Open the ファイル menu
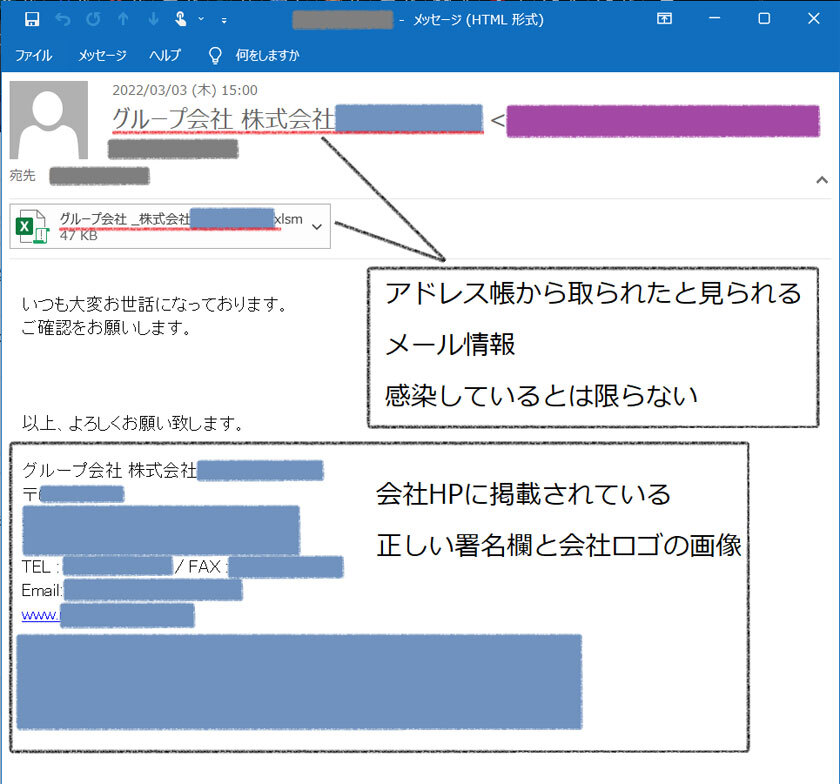Image resolution: width=840 pixels, height=784 pixels. coord(33,55)
